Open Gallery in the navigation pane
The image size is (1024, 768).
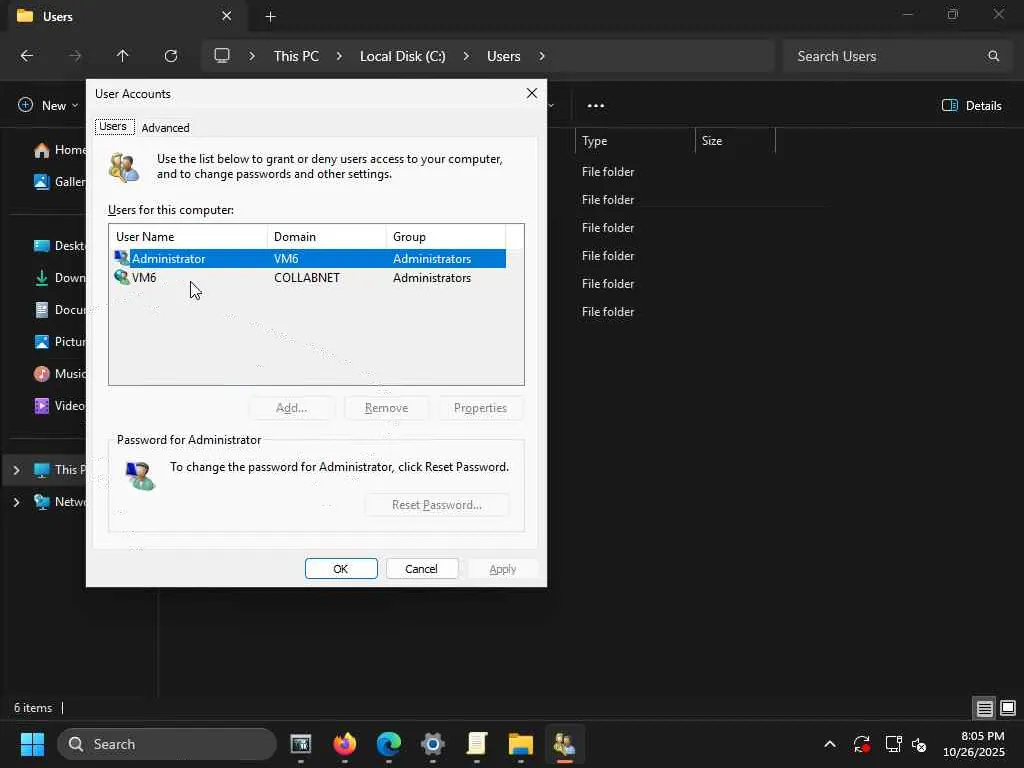[x=59, y=182]
